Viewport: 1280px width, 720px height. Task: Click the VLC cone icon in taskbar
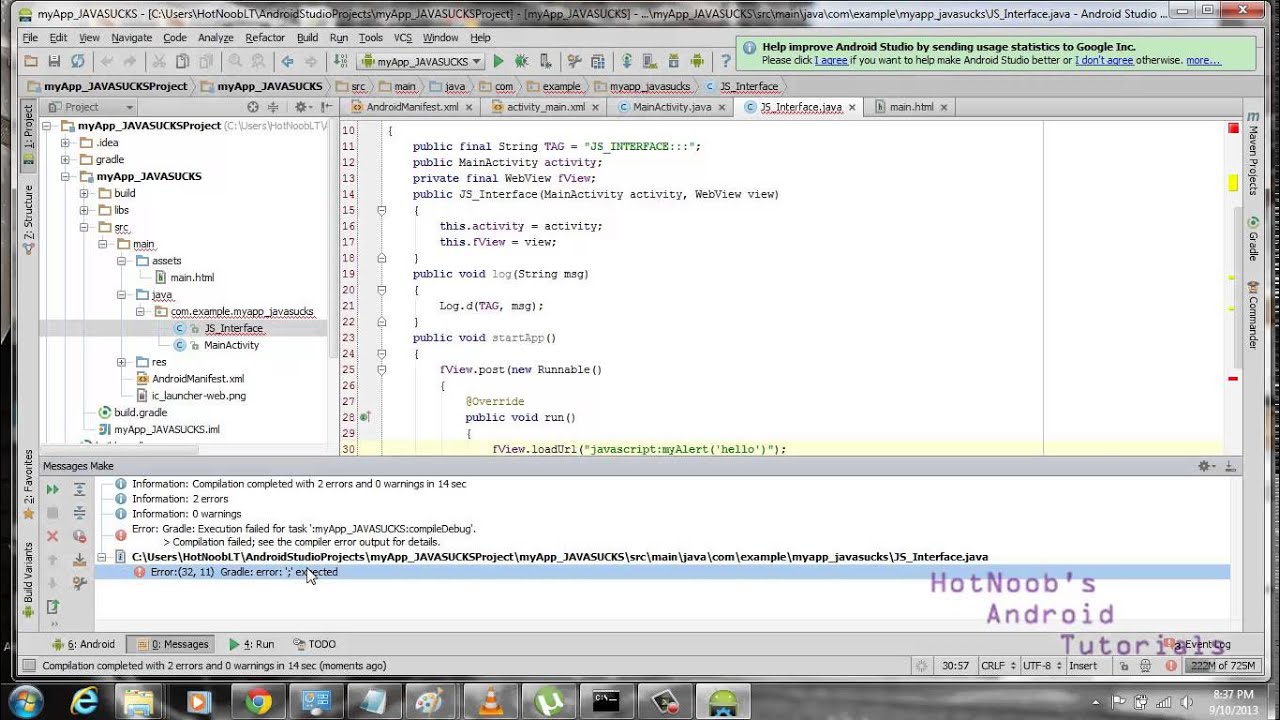coord(491,702)
